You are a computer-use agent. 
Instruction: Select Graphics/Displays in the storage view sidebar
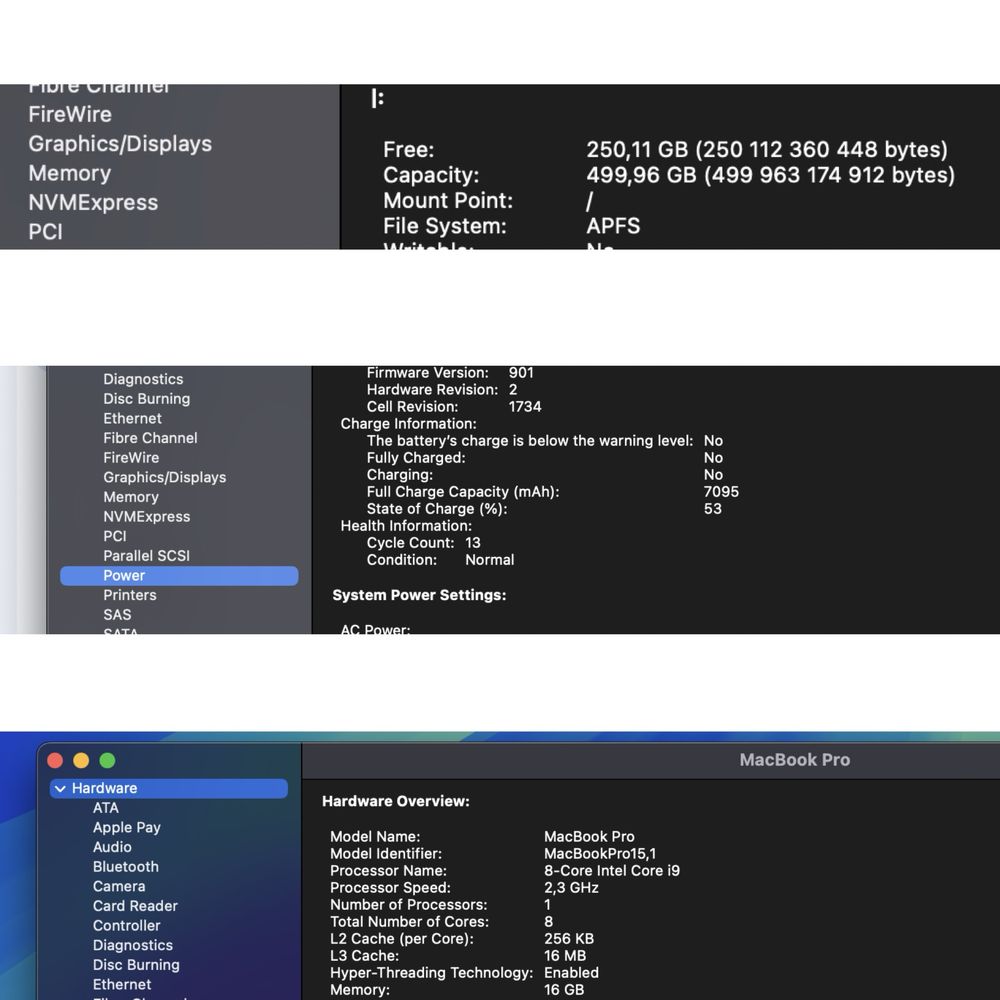(120, 143)
